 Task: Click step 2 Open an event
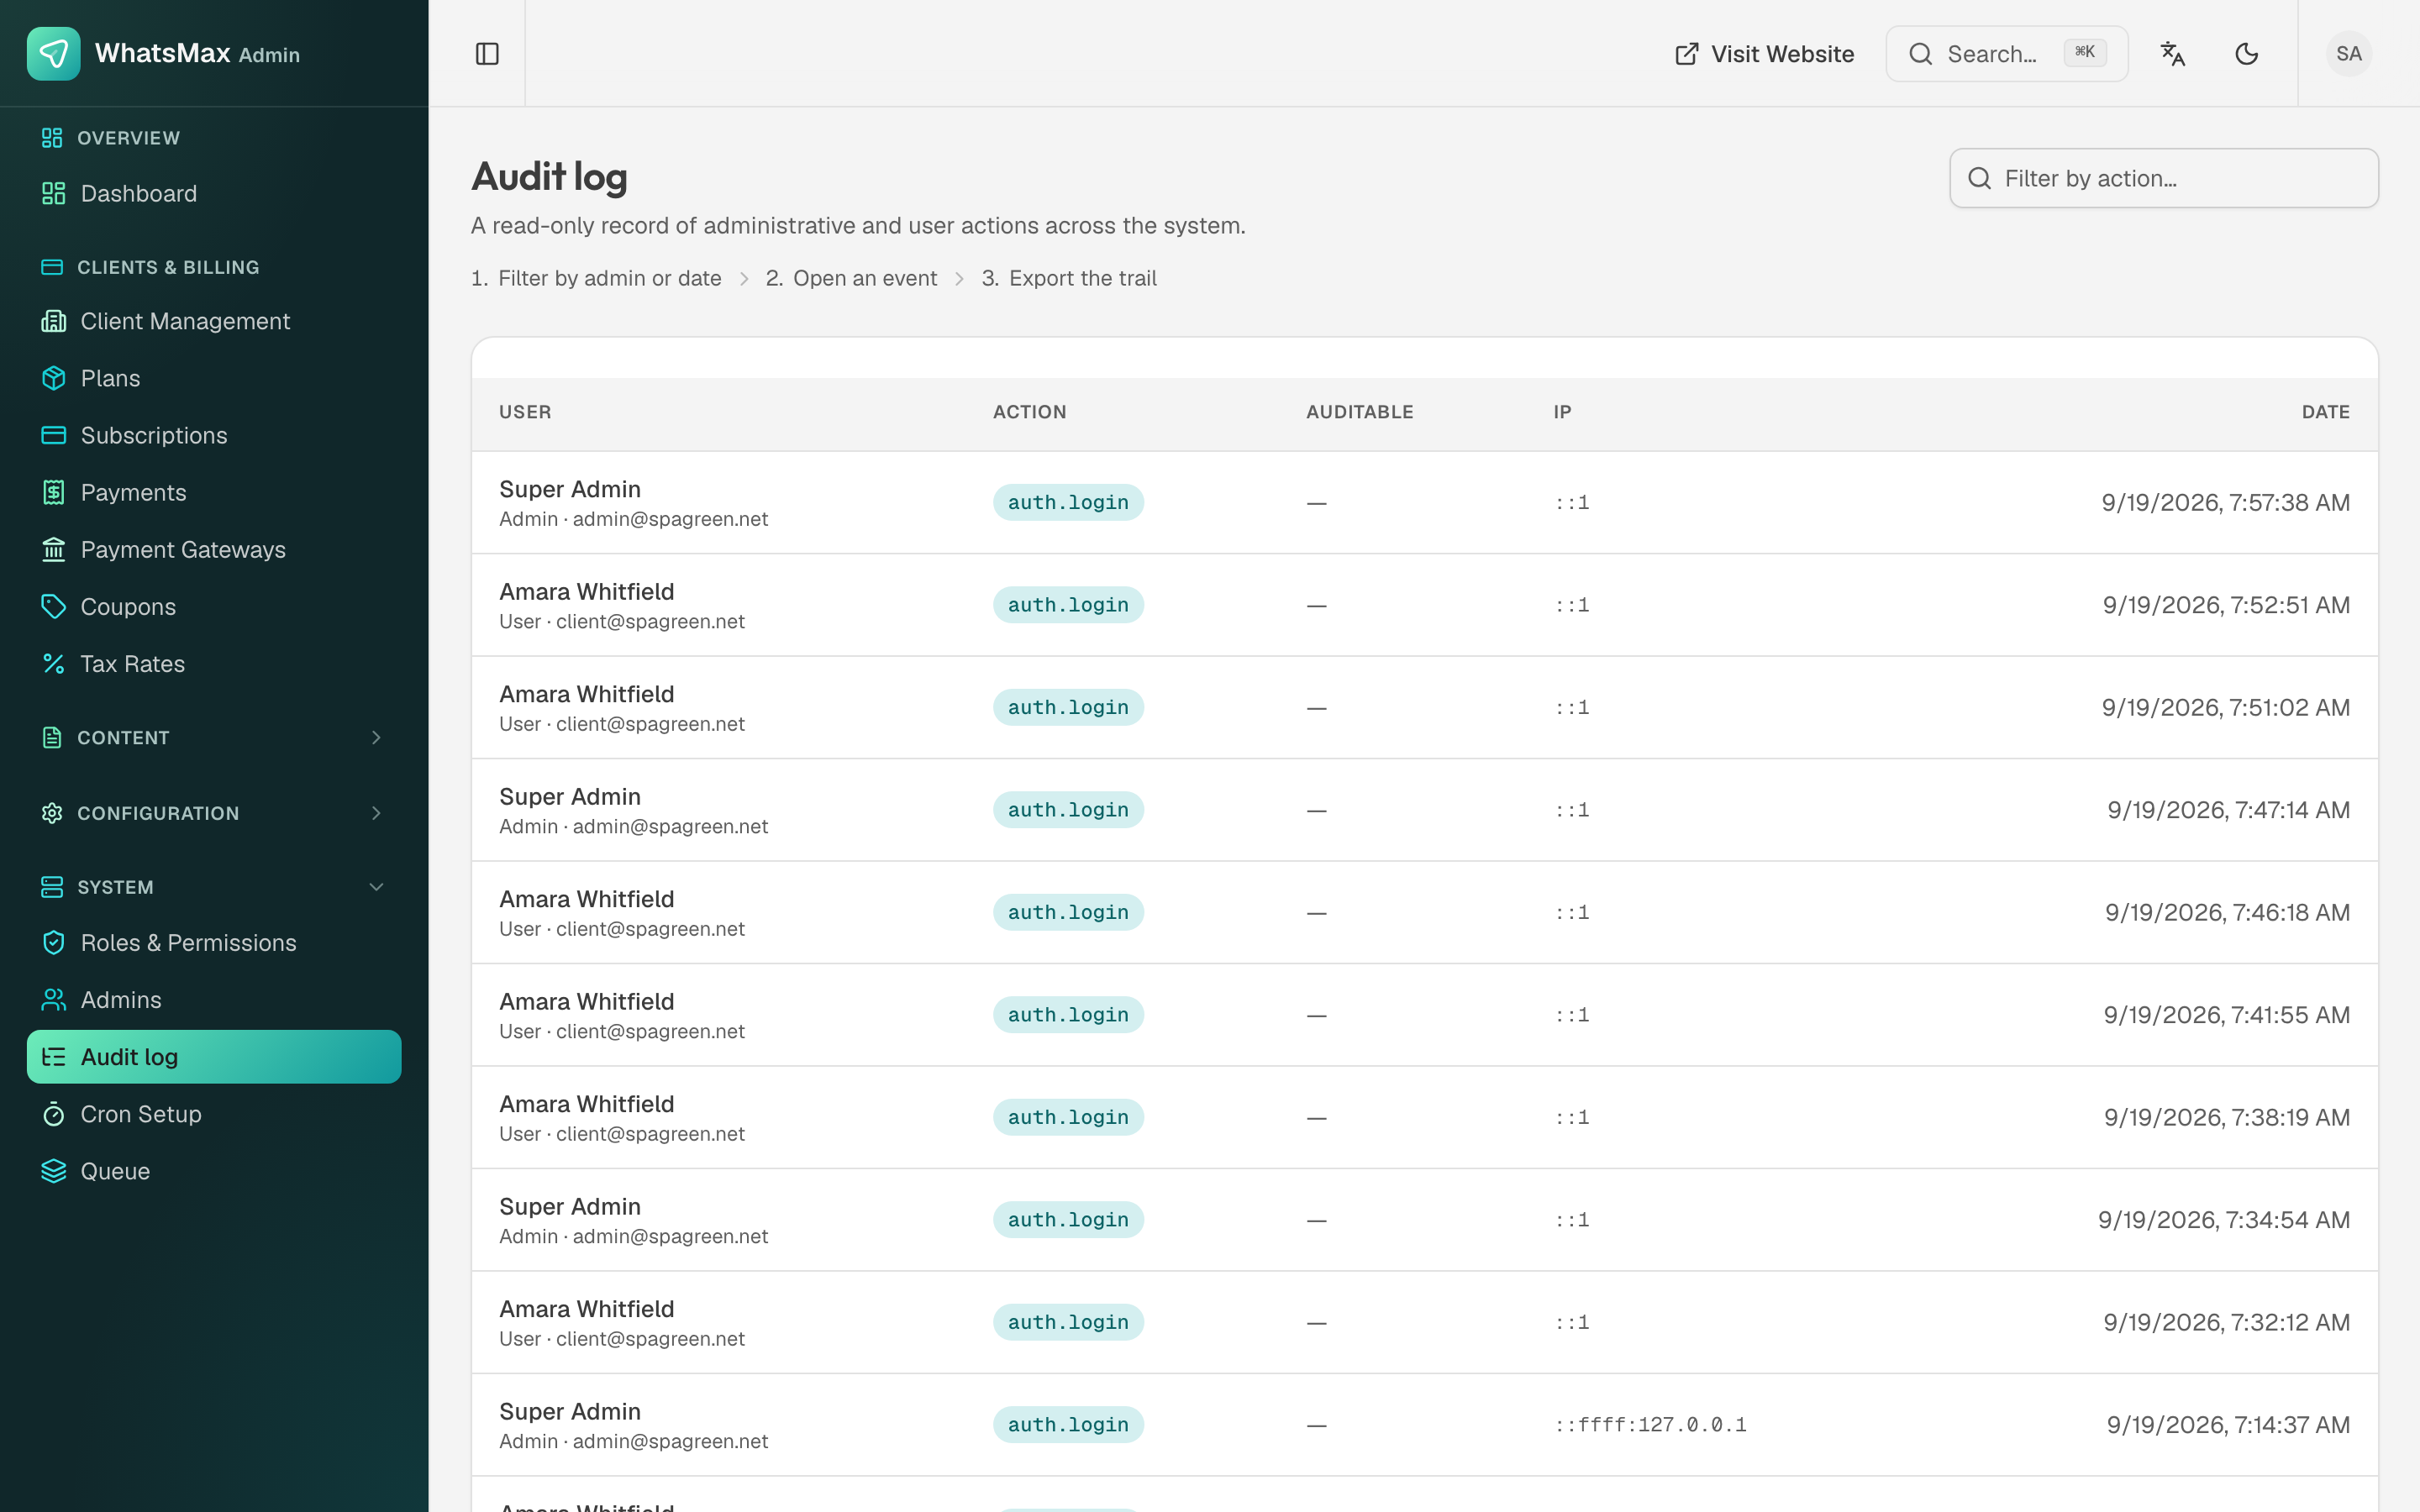pos(851,278)
